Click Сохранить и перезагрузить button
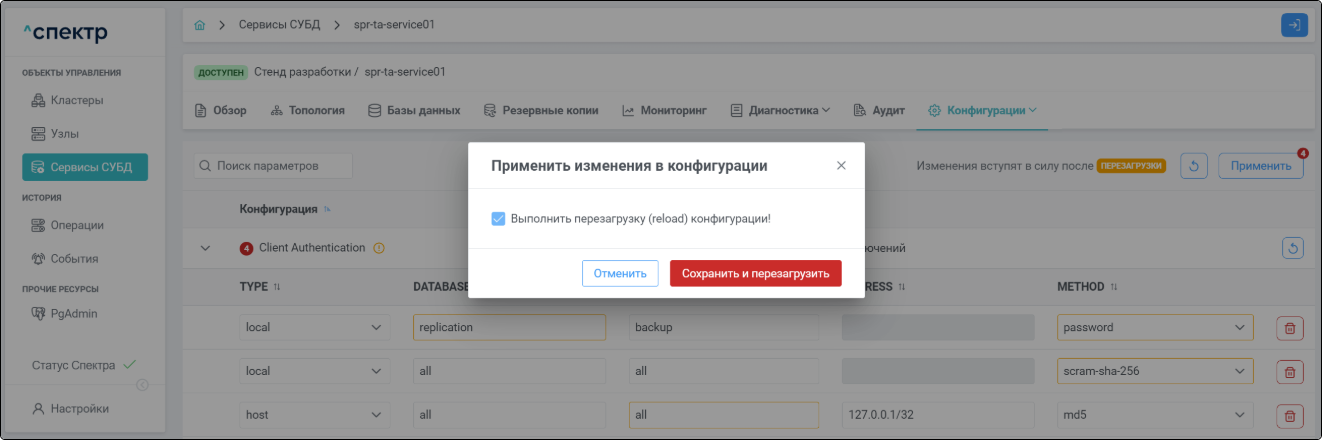This screenshot has height=441, width=1323. (x=755, y=273)
